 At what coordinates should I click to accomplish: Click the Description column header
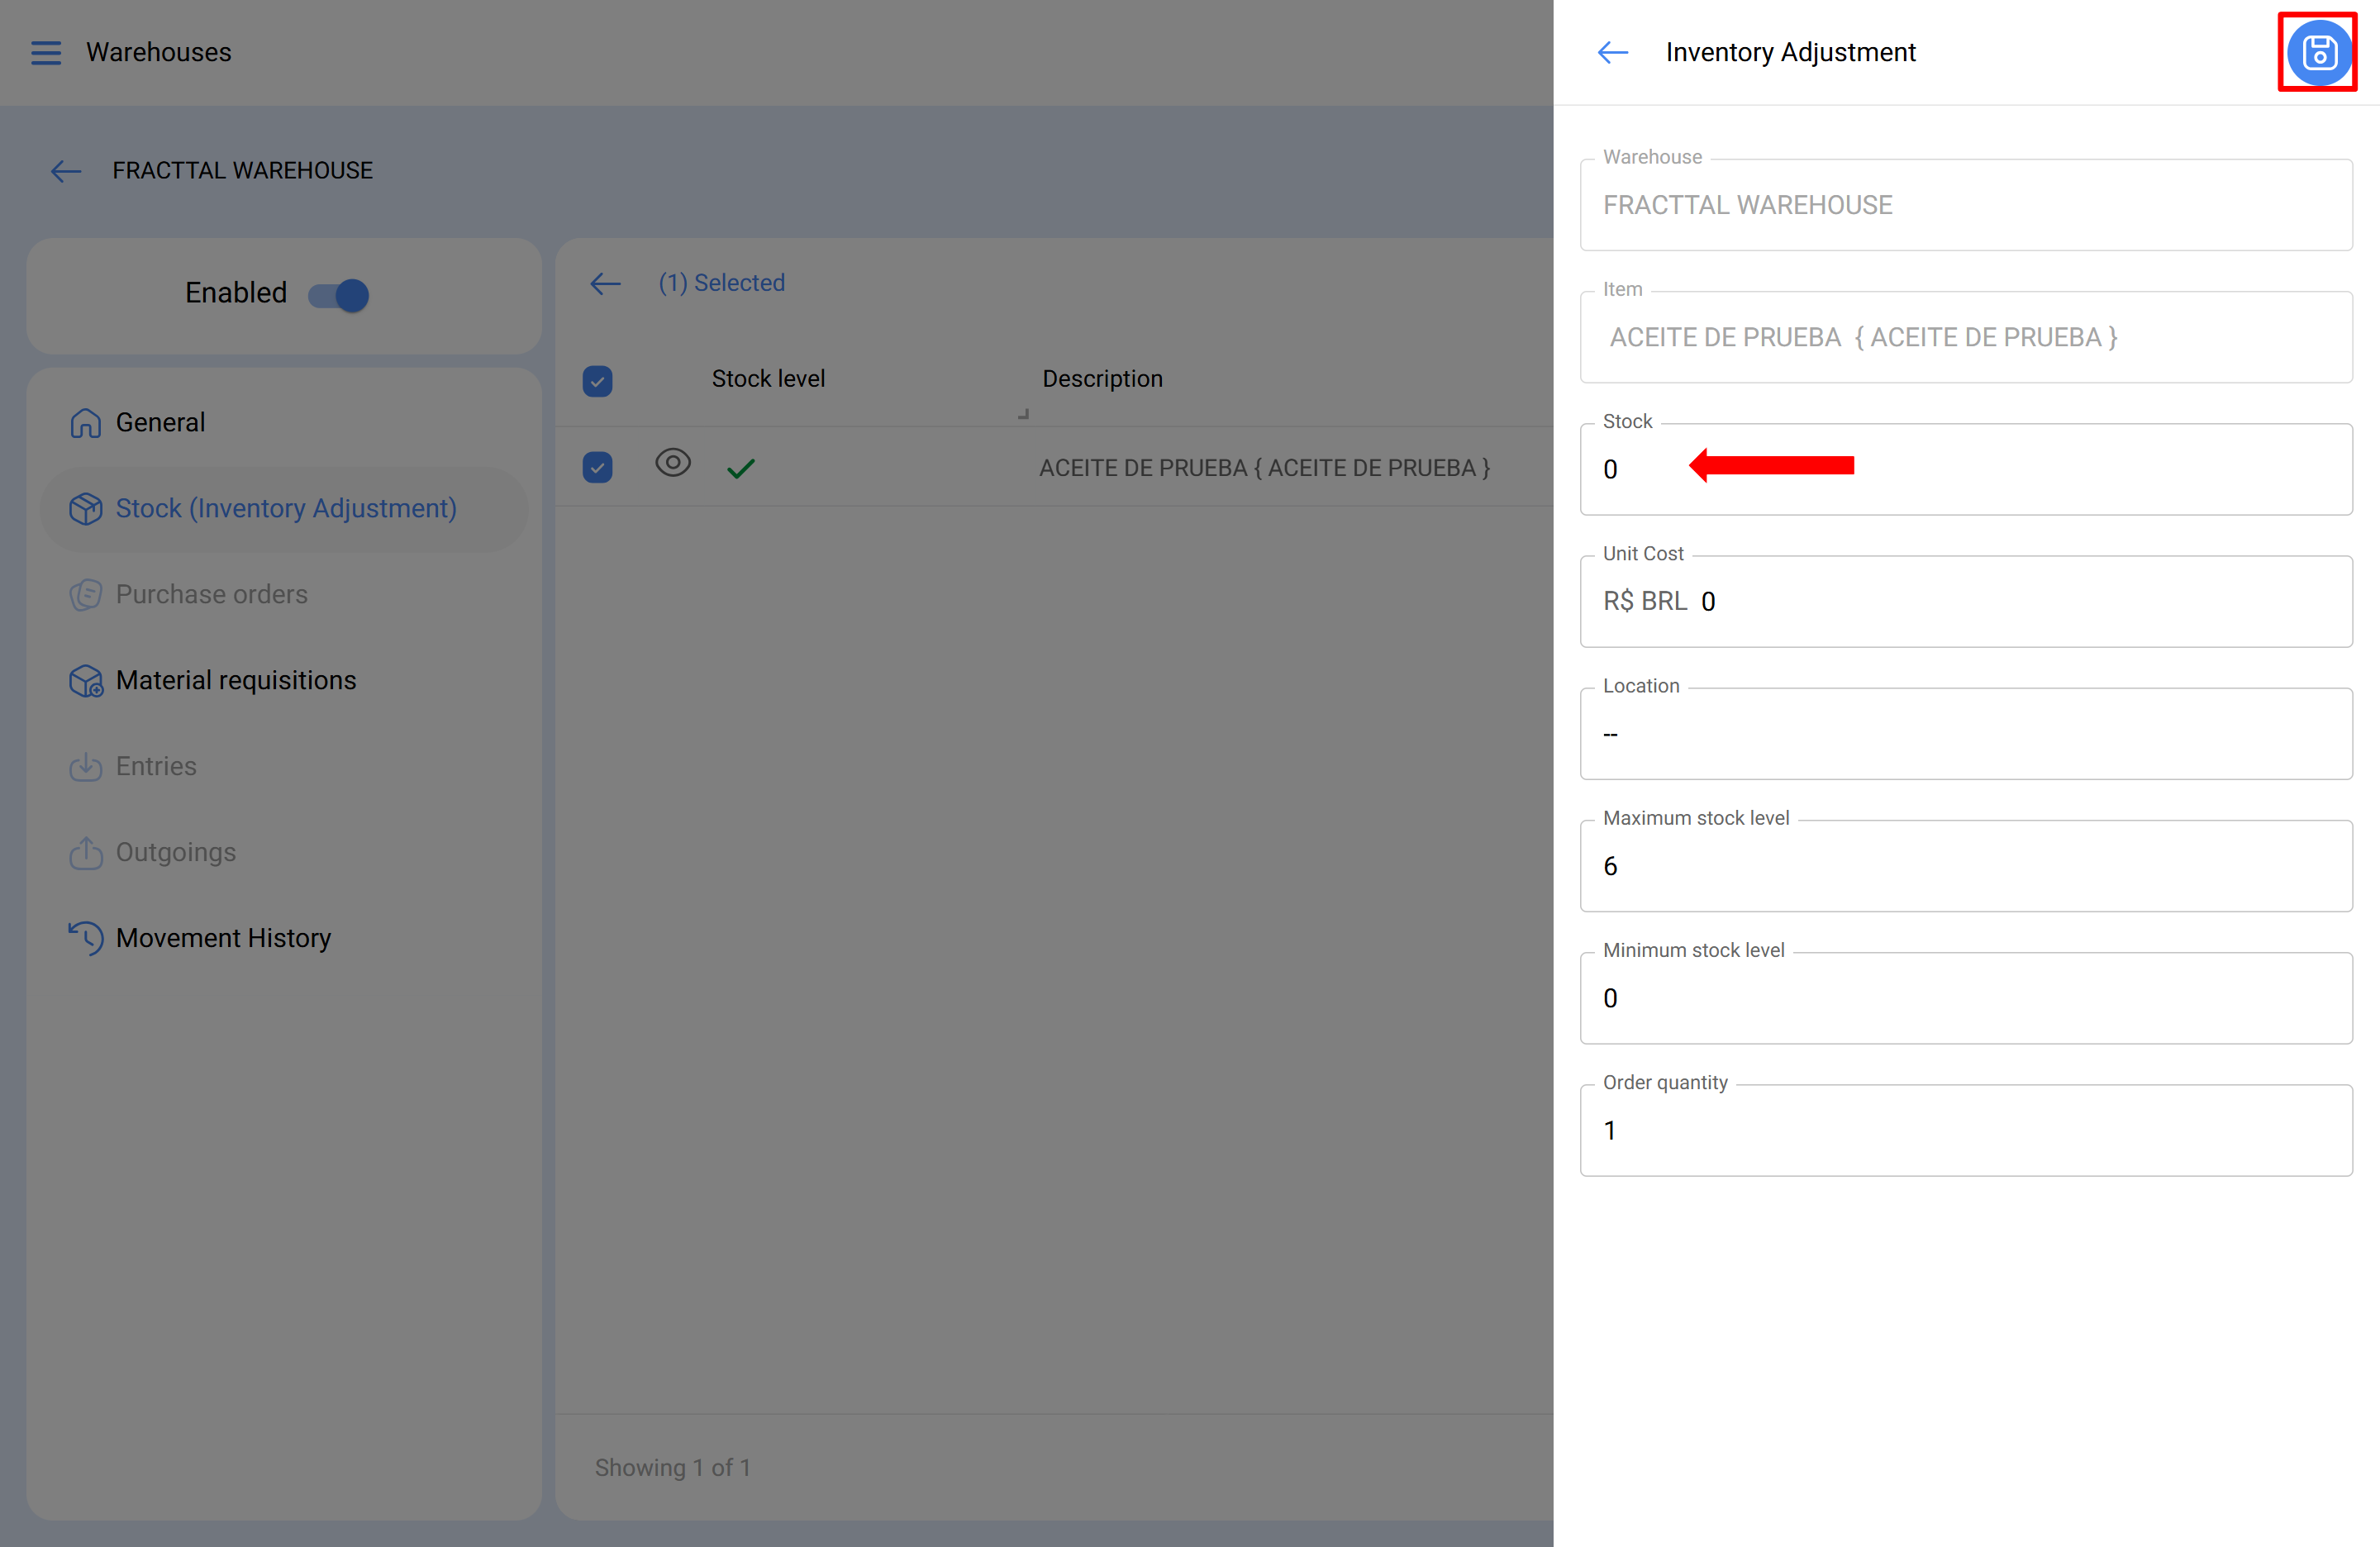tap(1102, 379)
